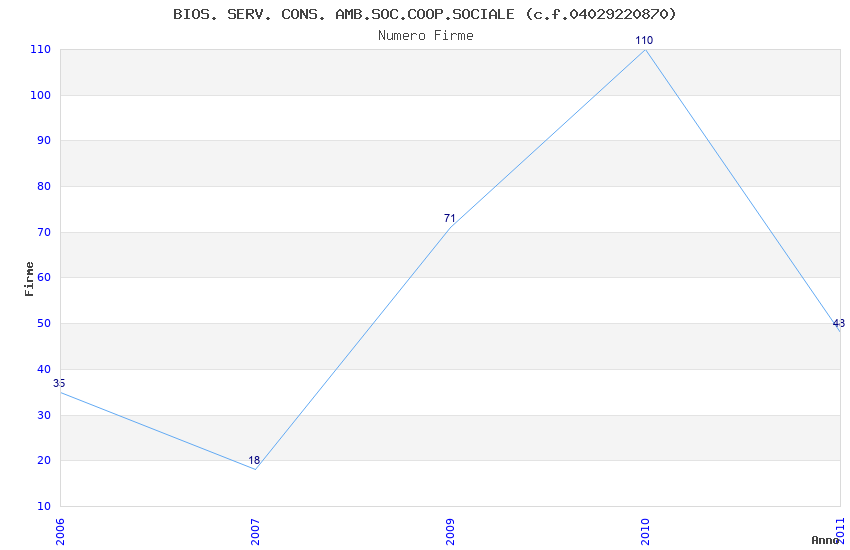850x550 pixels.
Task: Click the x-axis year label 2006
Action: point(60,532)
